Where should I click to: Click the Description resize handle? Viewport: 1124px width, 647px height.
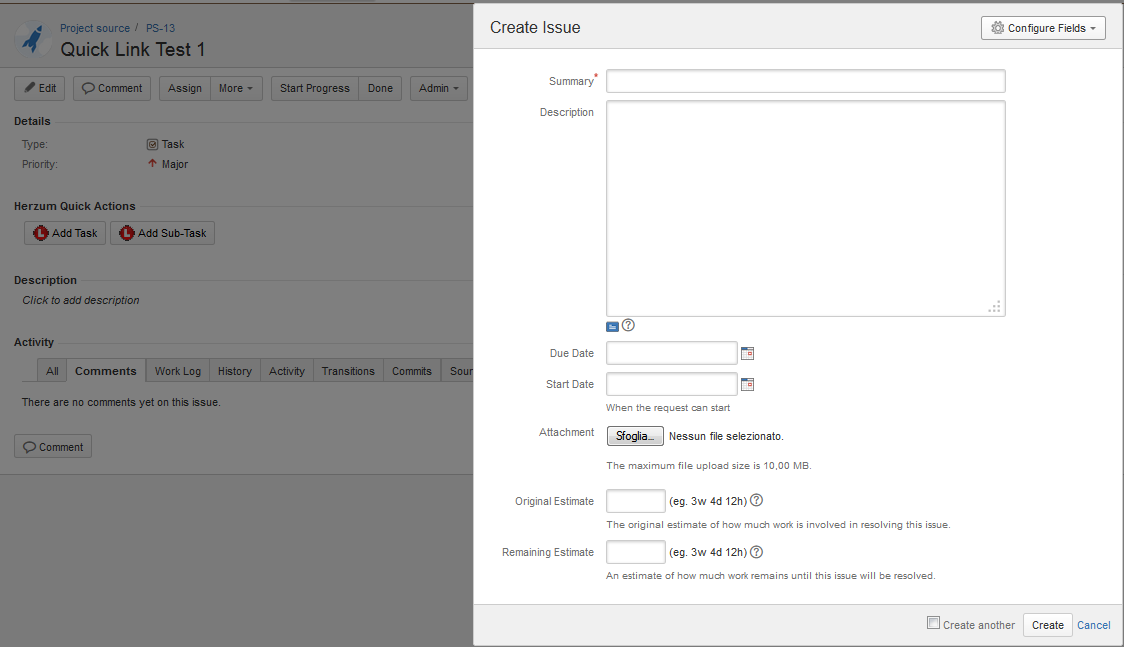(995, 307)
